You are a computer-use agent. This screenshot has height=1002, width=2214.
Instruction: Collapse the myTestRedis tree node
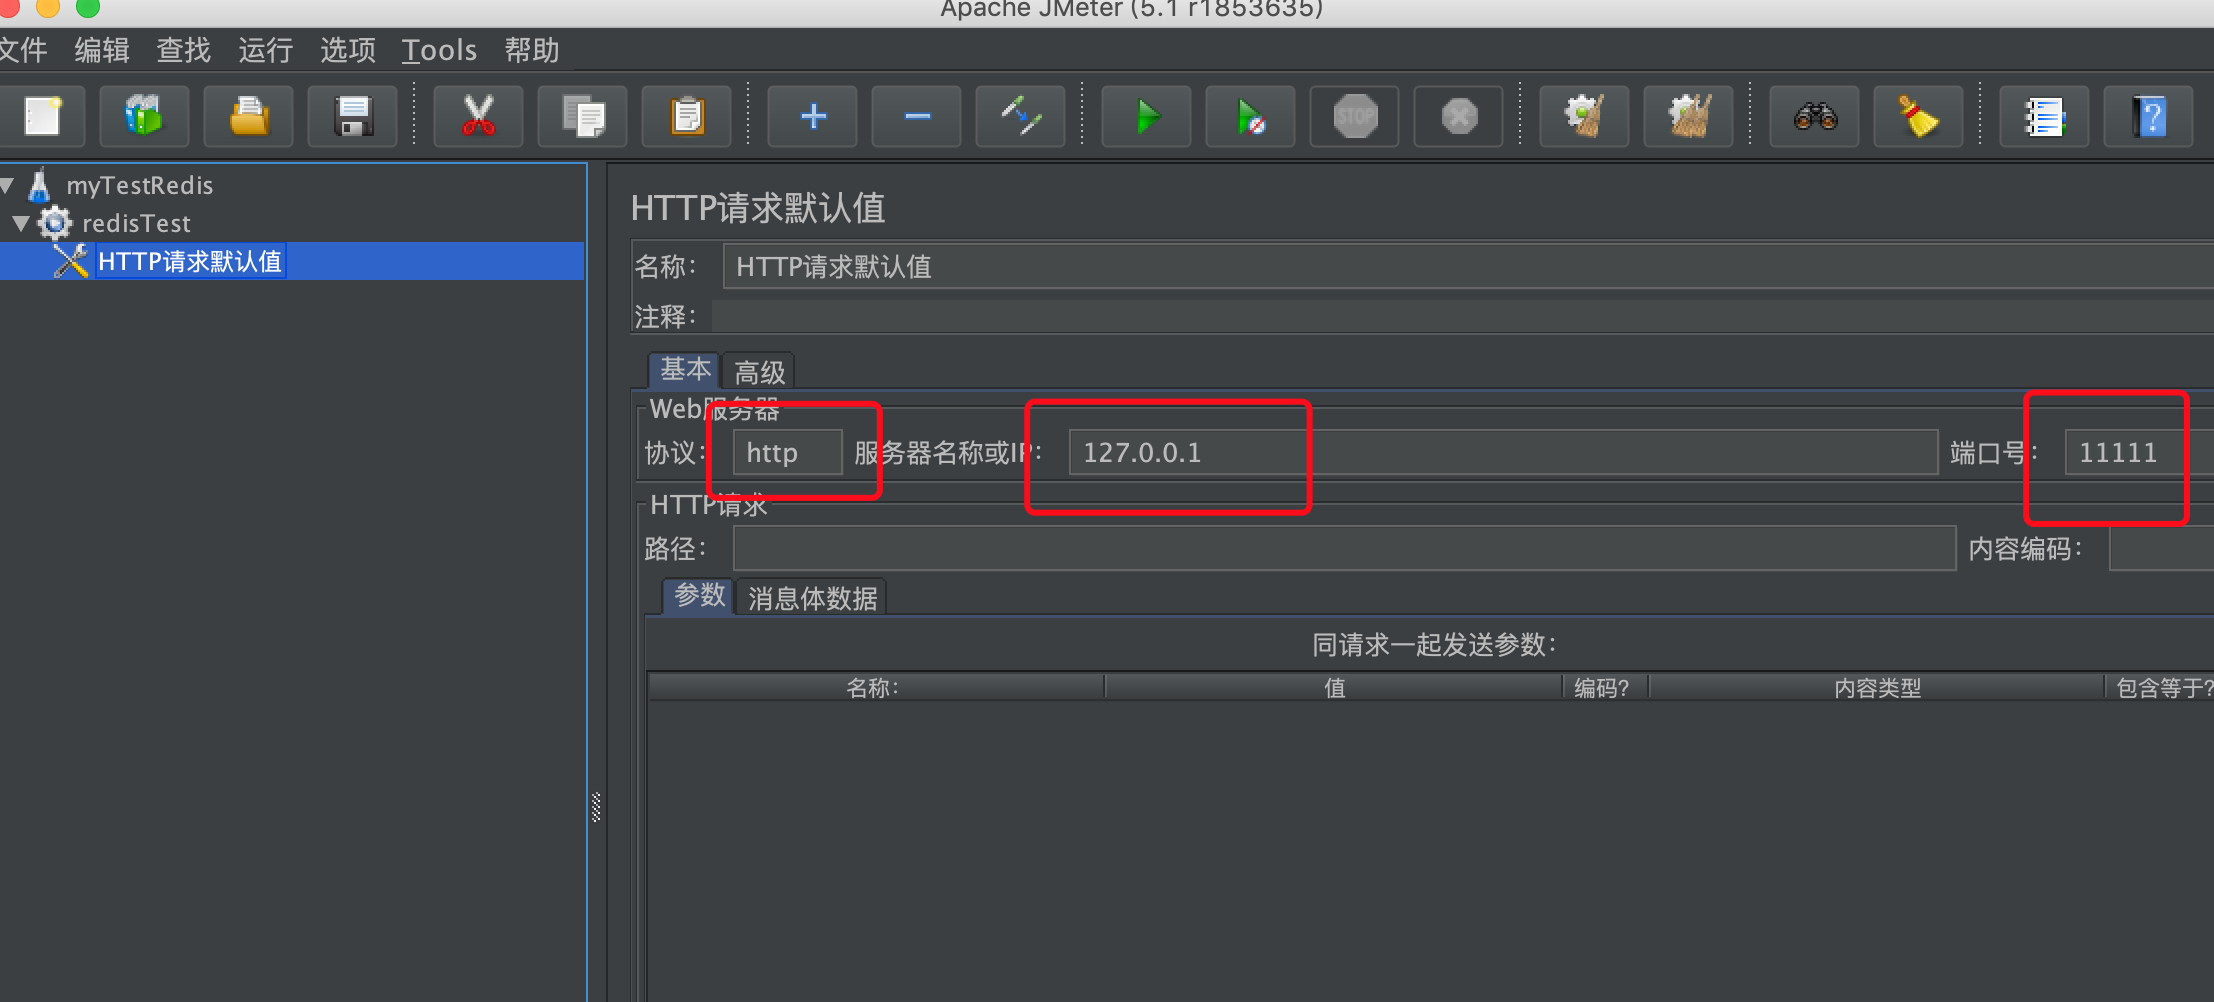[x=7, y=186]
